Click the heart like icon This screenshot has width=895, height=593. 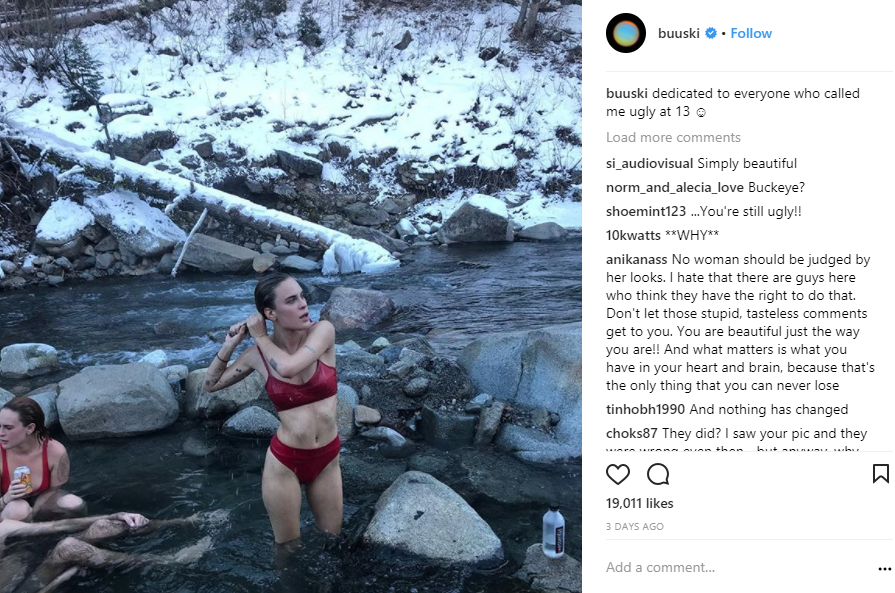tap(619, 474)
